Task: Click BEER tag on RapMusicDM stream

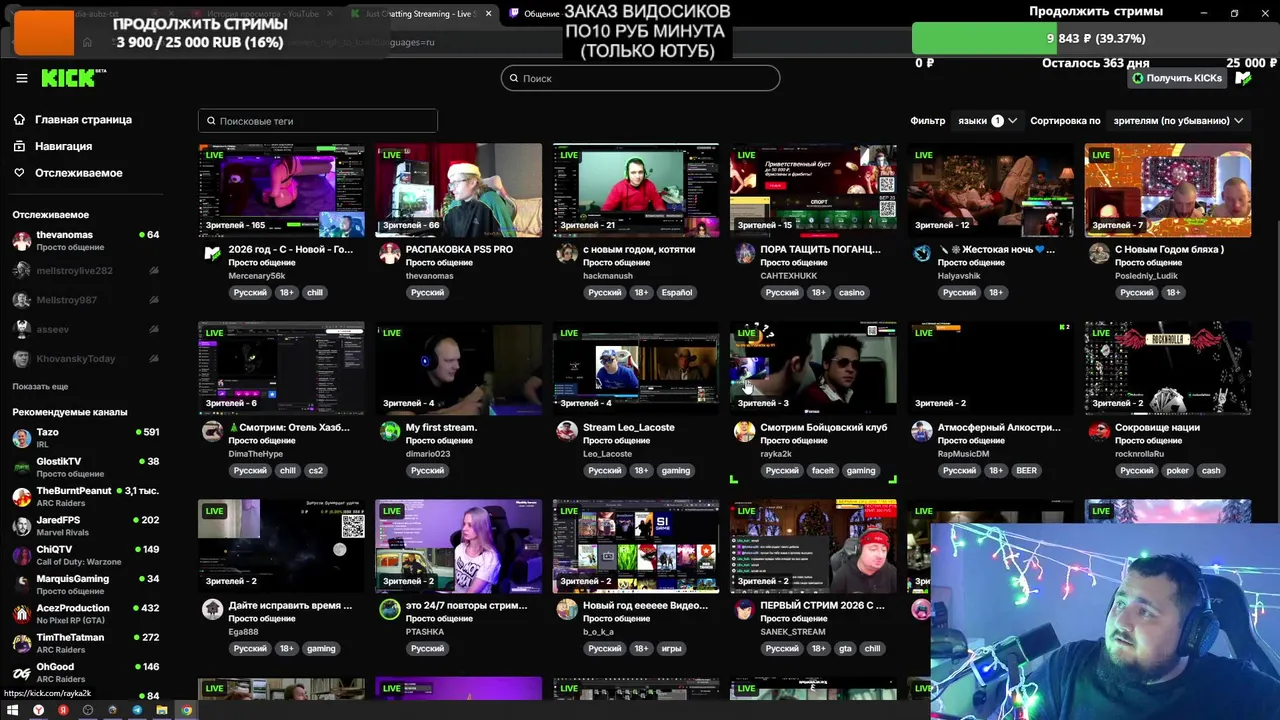Action: 1026,471
